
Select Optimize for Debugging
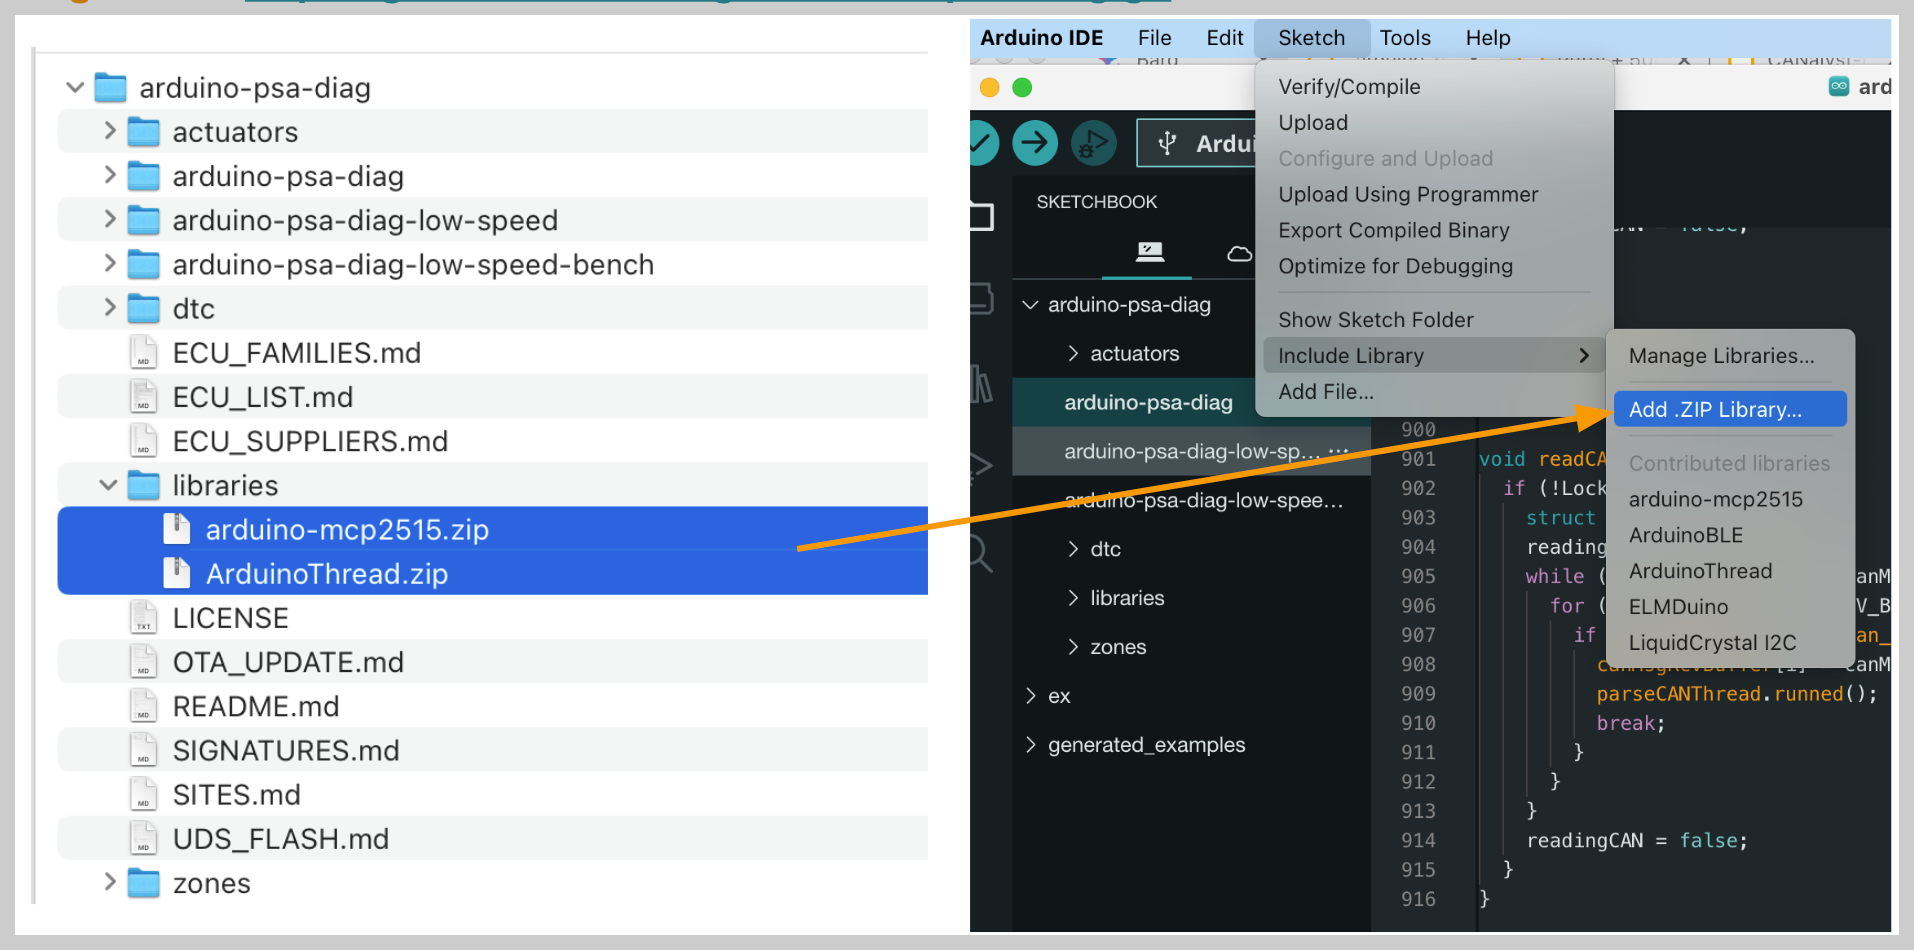point(1433,267)
